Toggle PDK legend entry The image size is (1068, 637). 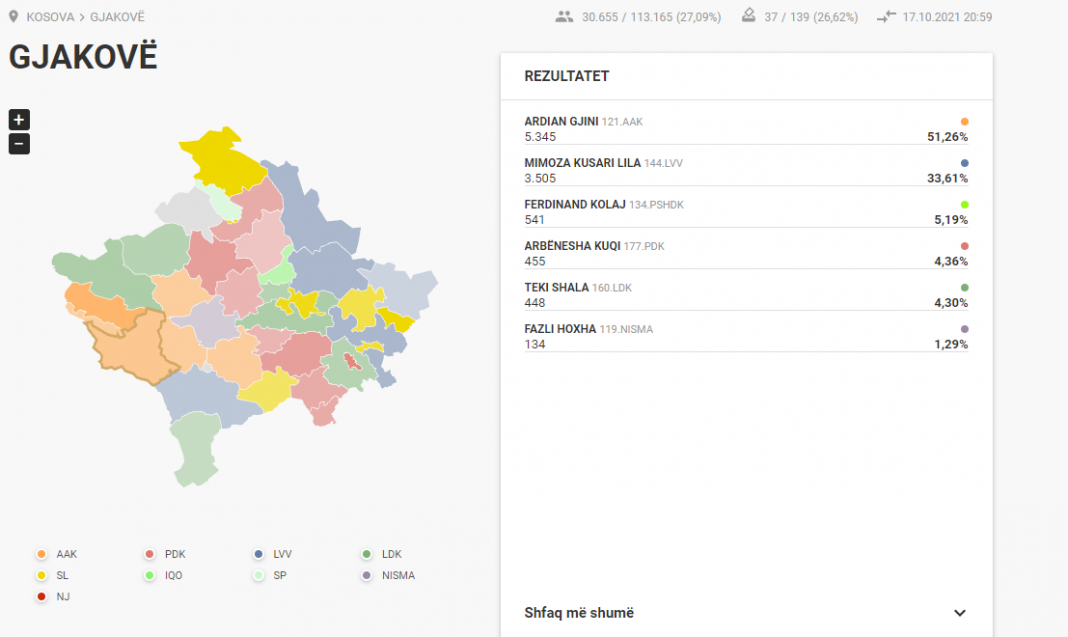tap(166, 555)
